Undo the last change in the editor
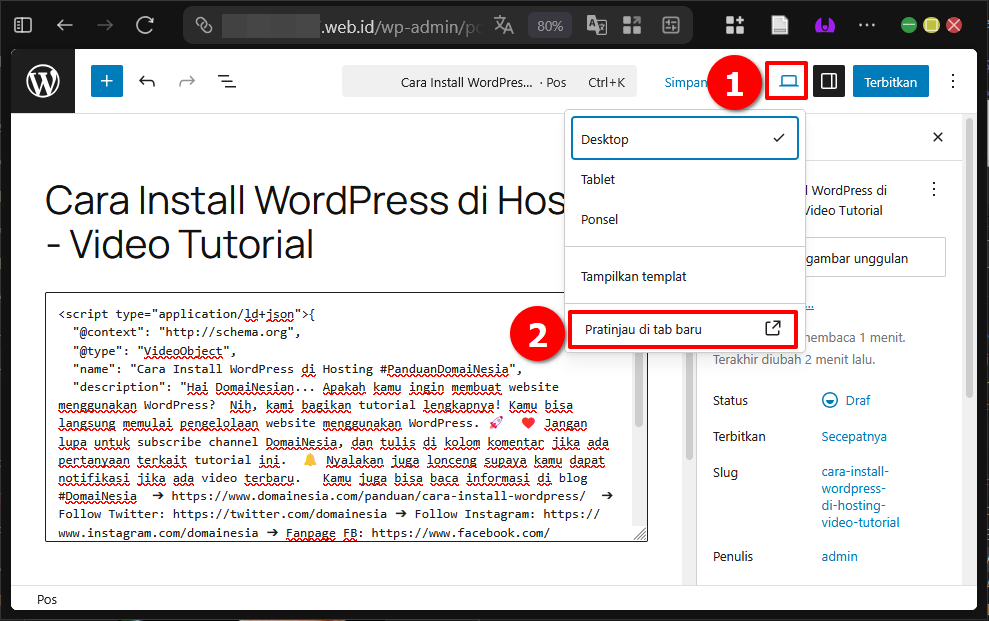Image resolution: width=989 pixels, height=621 pixels. tap(147, 81)
